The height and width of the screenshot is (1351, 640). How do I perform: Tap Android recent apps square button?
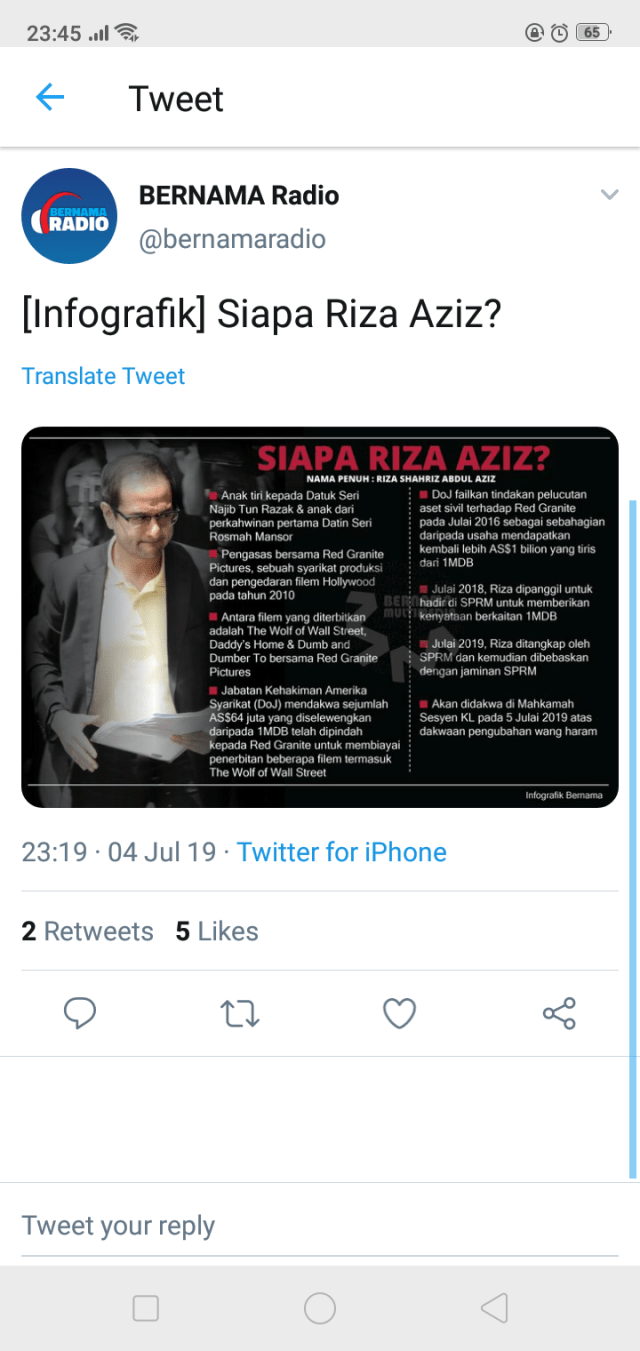146,1308
